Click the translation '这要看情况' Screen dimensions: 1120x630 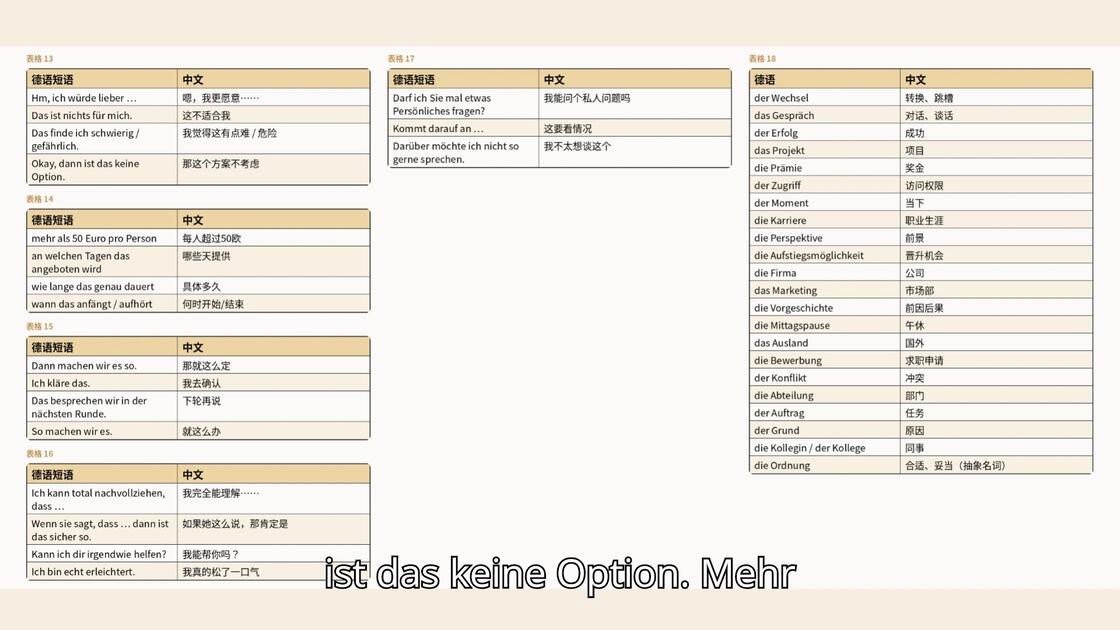tap(568, 129)
